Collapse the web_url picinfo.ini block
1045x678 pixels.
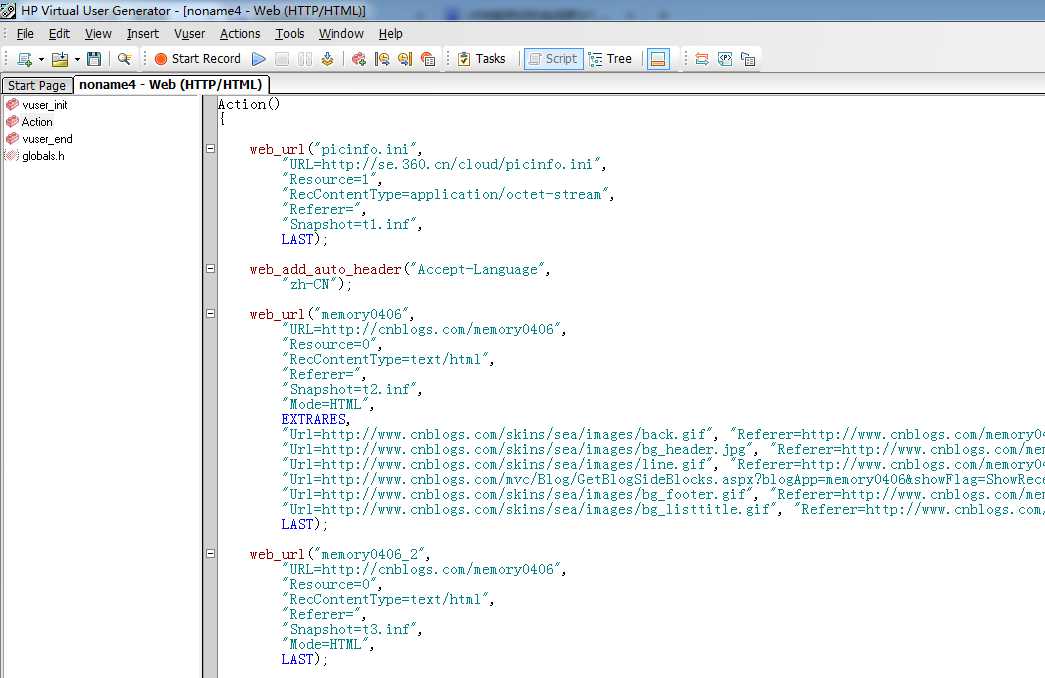point(211,149)
